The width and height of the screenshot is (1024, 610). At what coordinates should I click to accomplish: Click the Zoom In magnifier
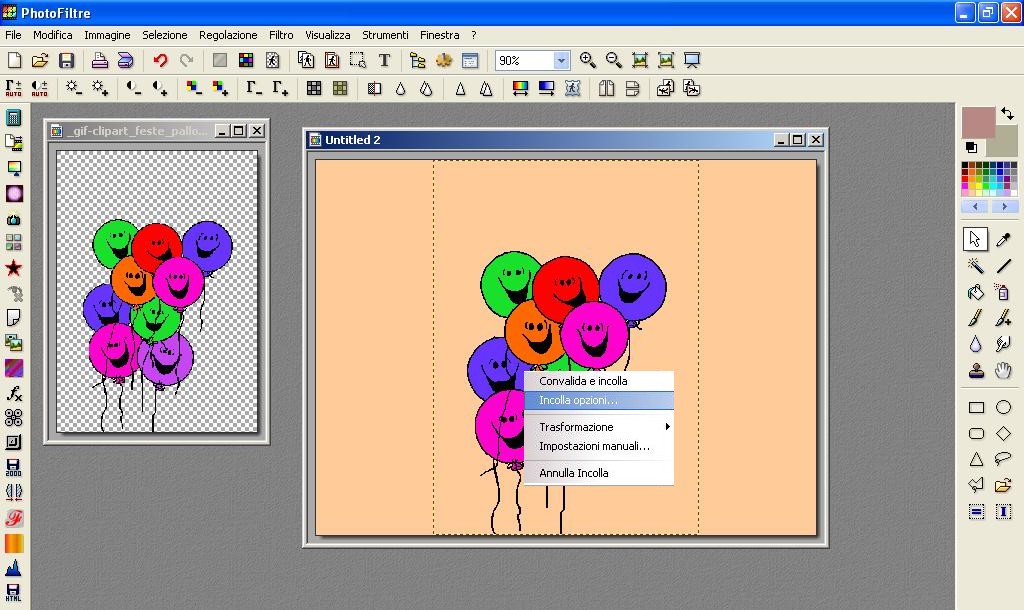pos(588,61)
